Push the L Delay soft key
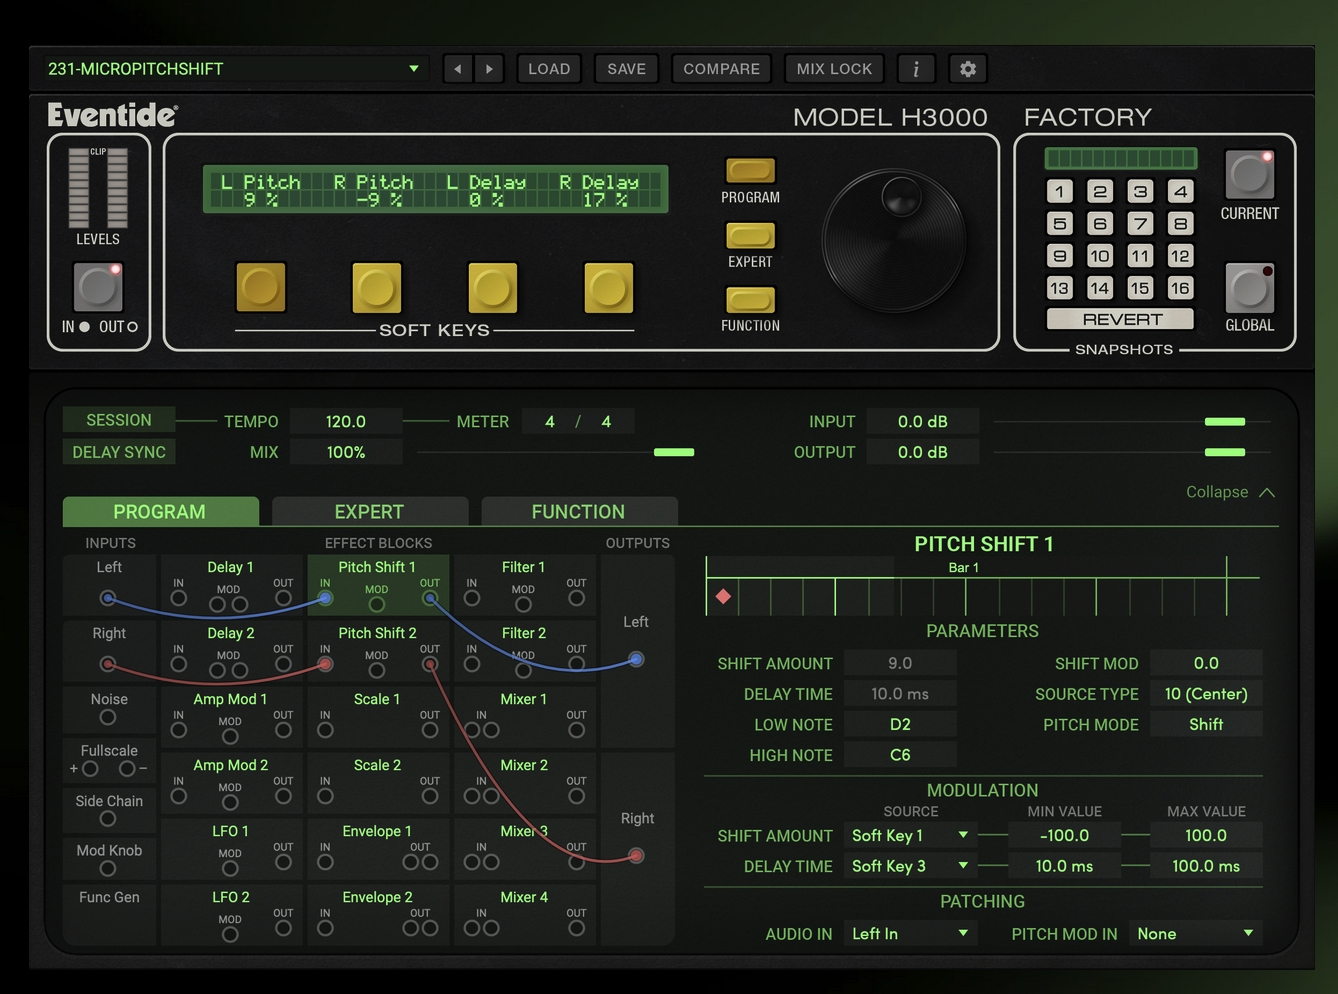1338x994 pixels. coord(493,287)
